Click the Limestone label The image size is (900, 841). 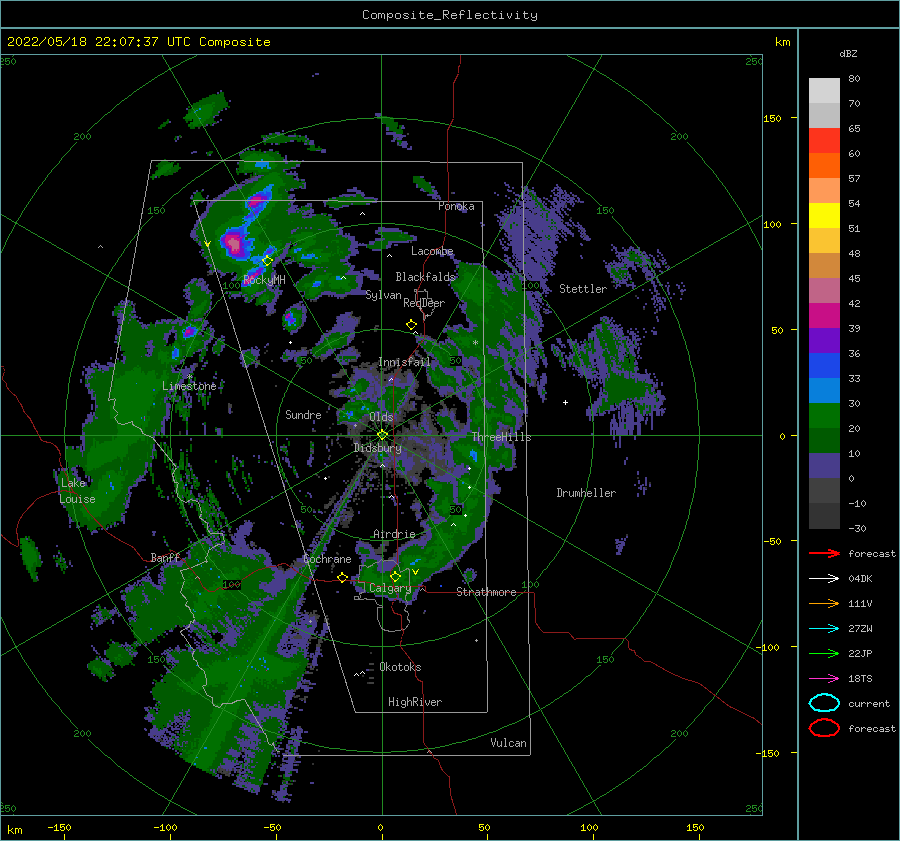click(189, 386)
